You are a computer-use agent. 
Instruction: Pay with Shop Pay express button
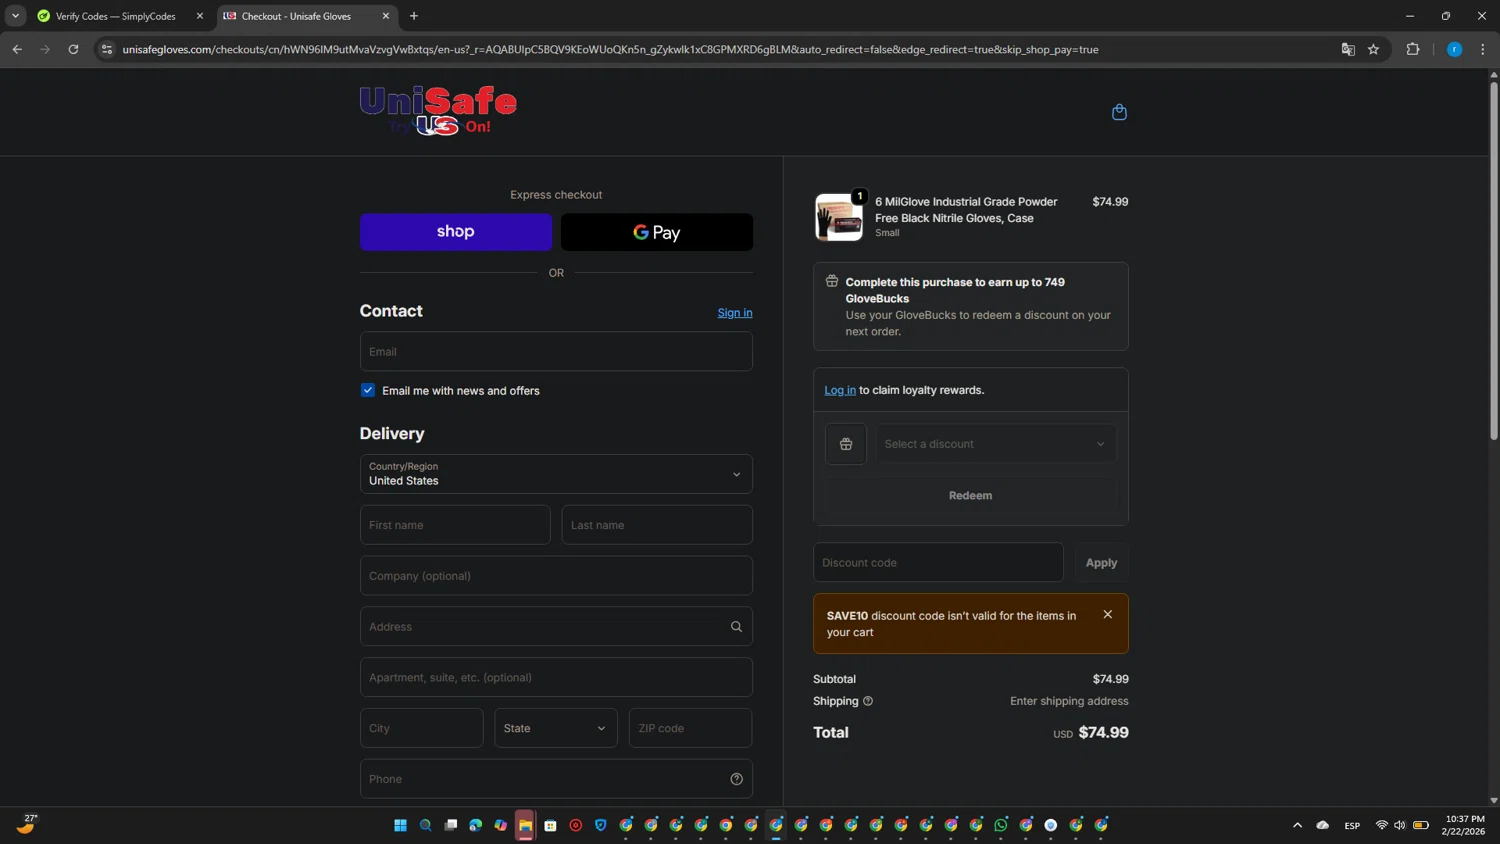[x=455, y=232]
